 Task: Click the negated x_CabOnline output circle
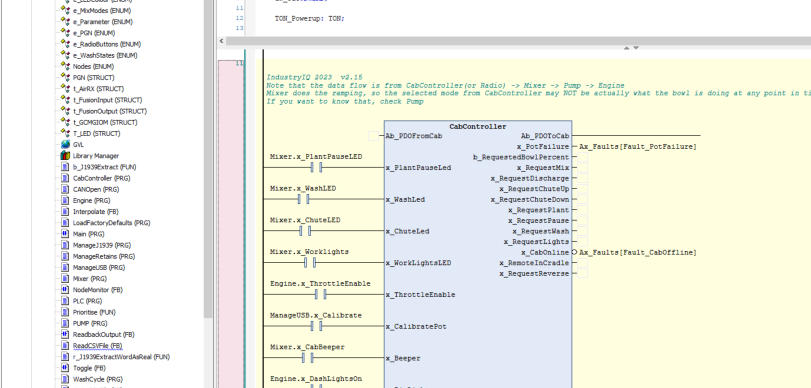(574, 252)
